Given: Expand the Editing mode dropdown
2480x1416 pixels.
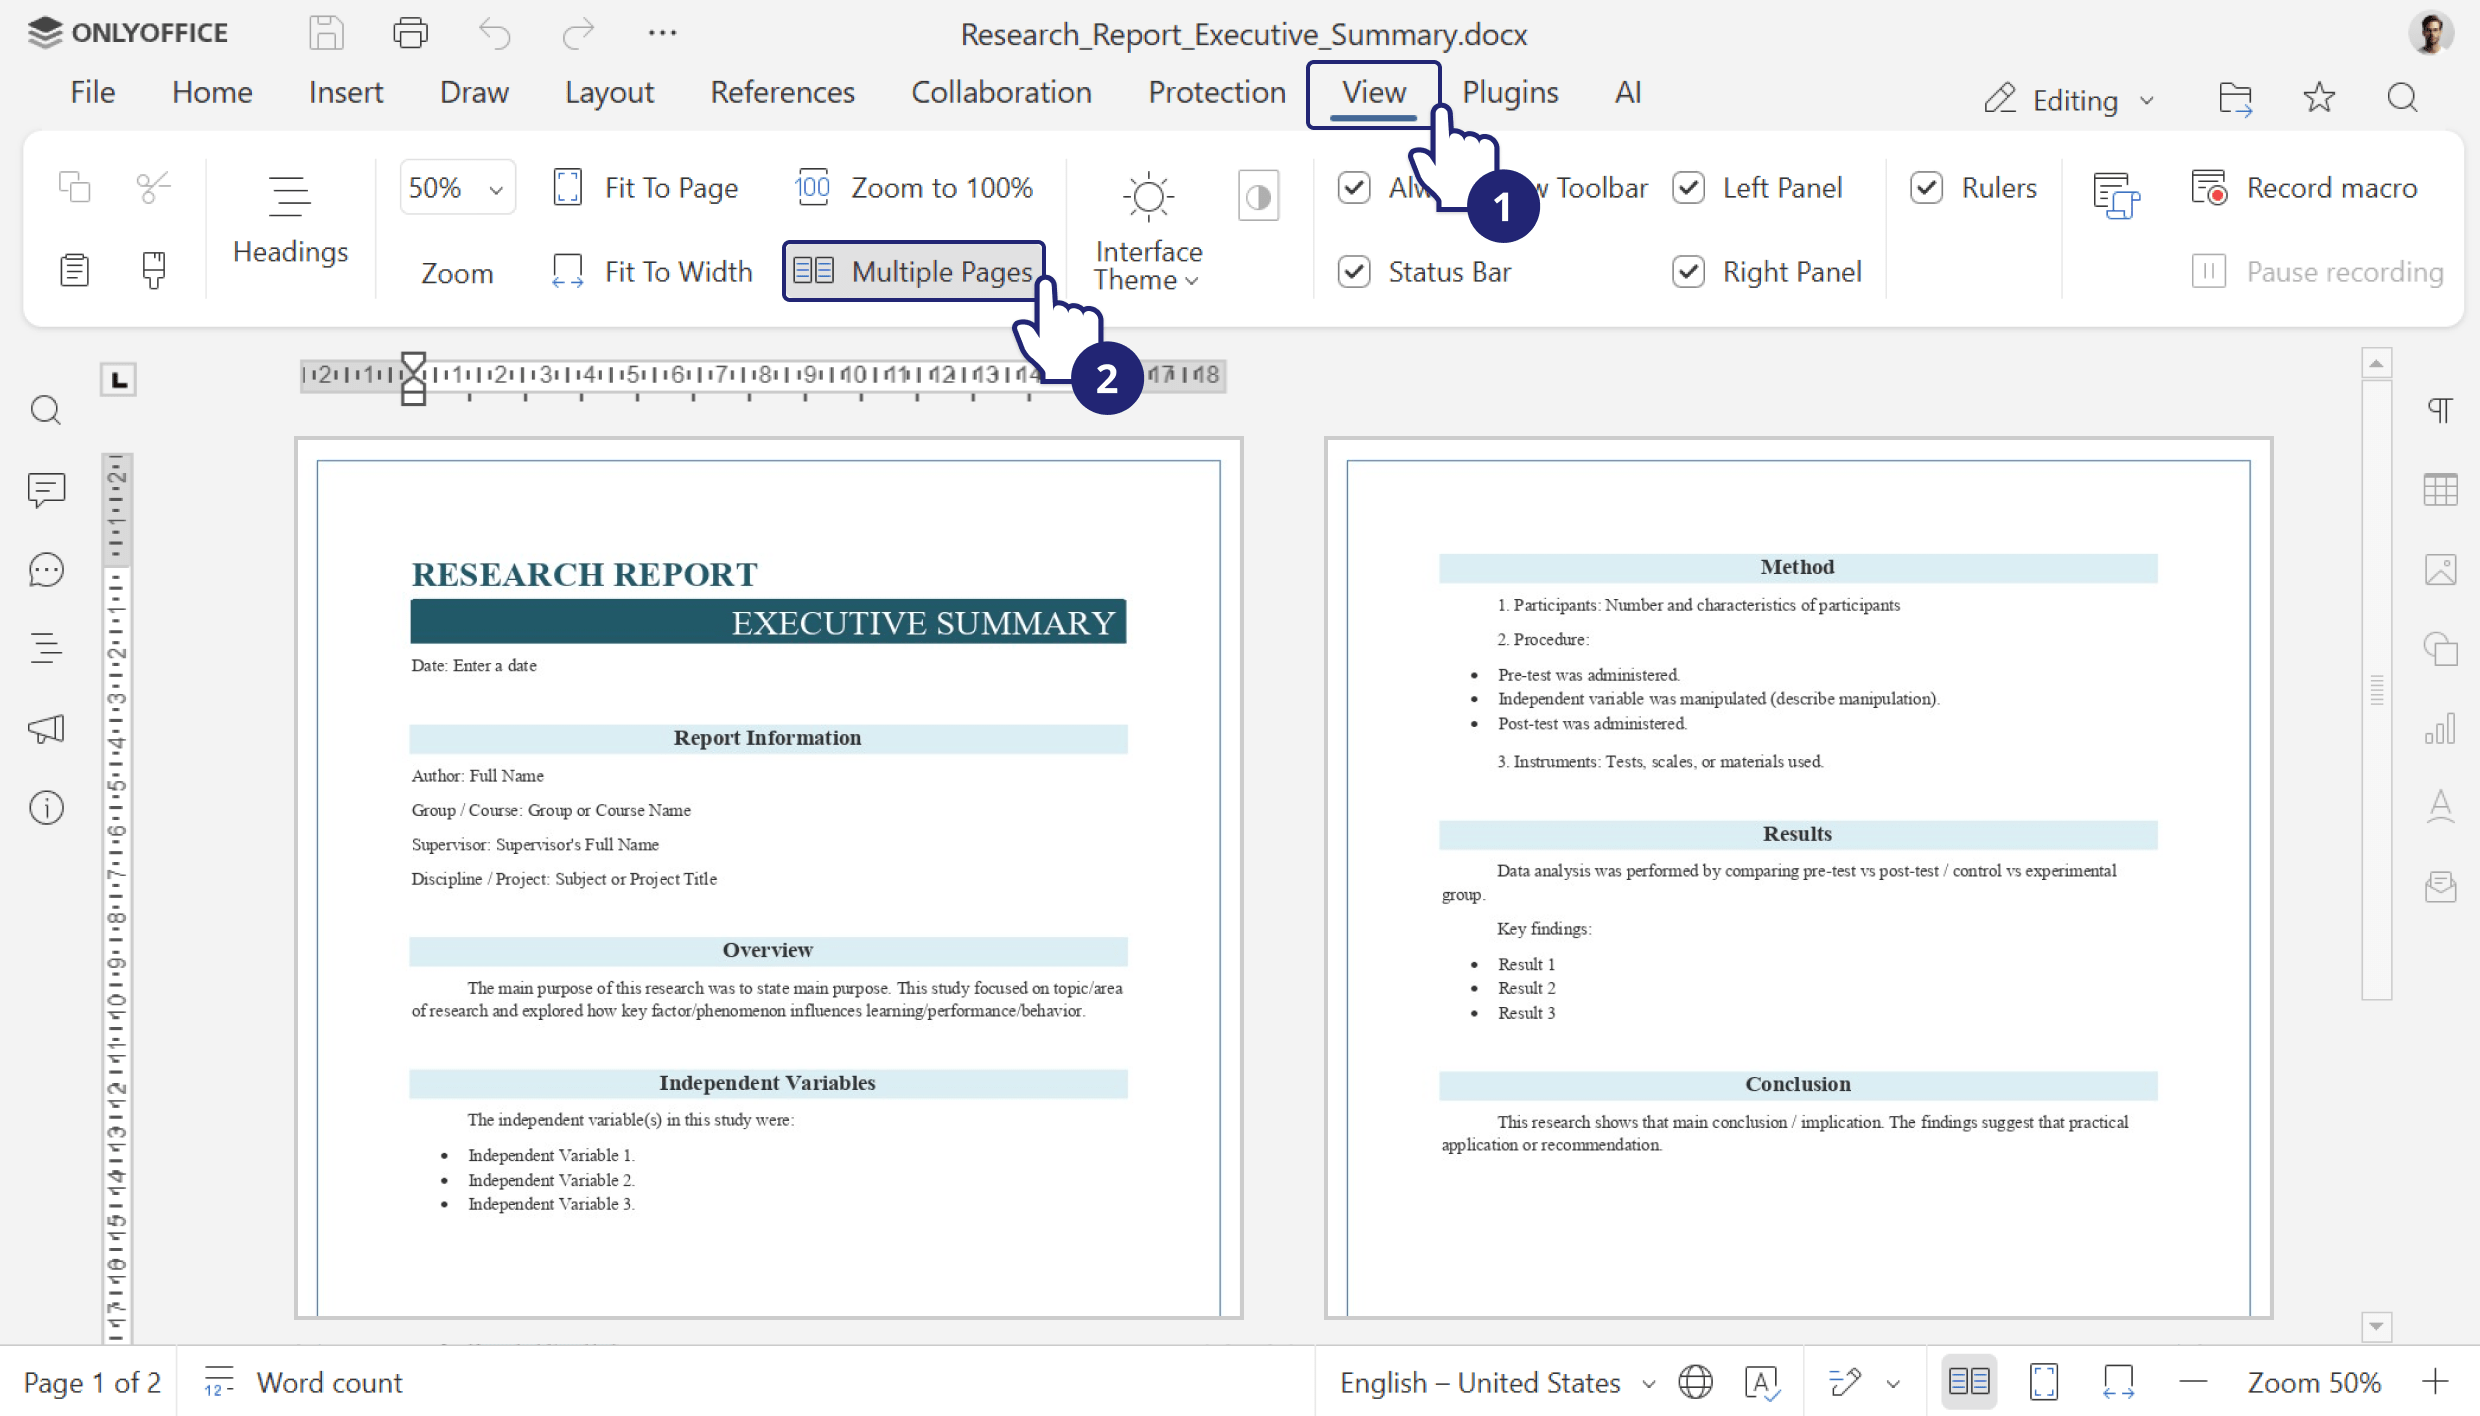Looking at the screenshot, I should (2069, 99).
